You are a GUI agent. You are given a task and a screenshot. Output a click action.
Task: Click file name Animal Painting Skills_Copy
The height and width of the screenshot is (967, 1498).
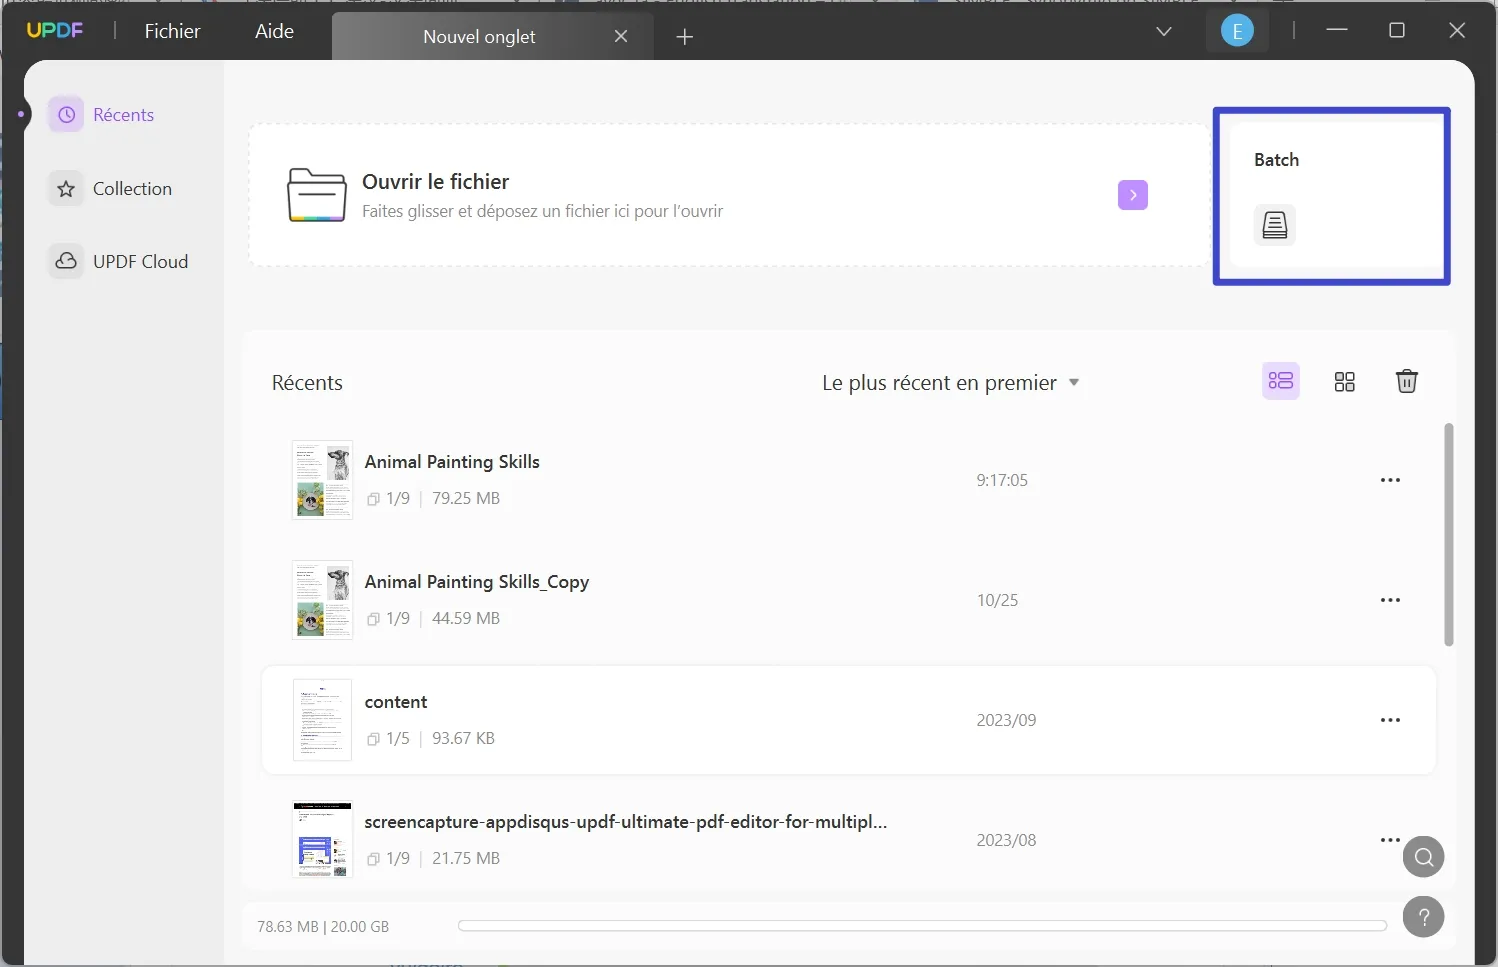click(477, 582)
